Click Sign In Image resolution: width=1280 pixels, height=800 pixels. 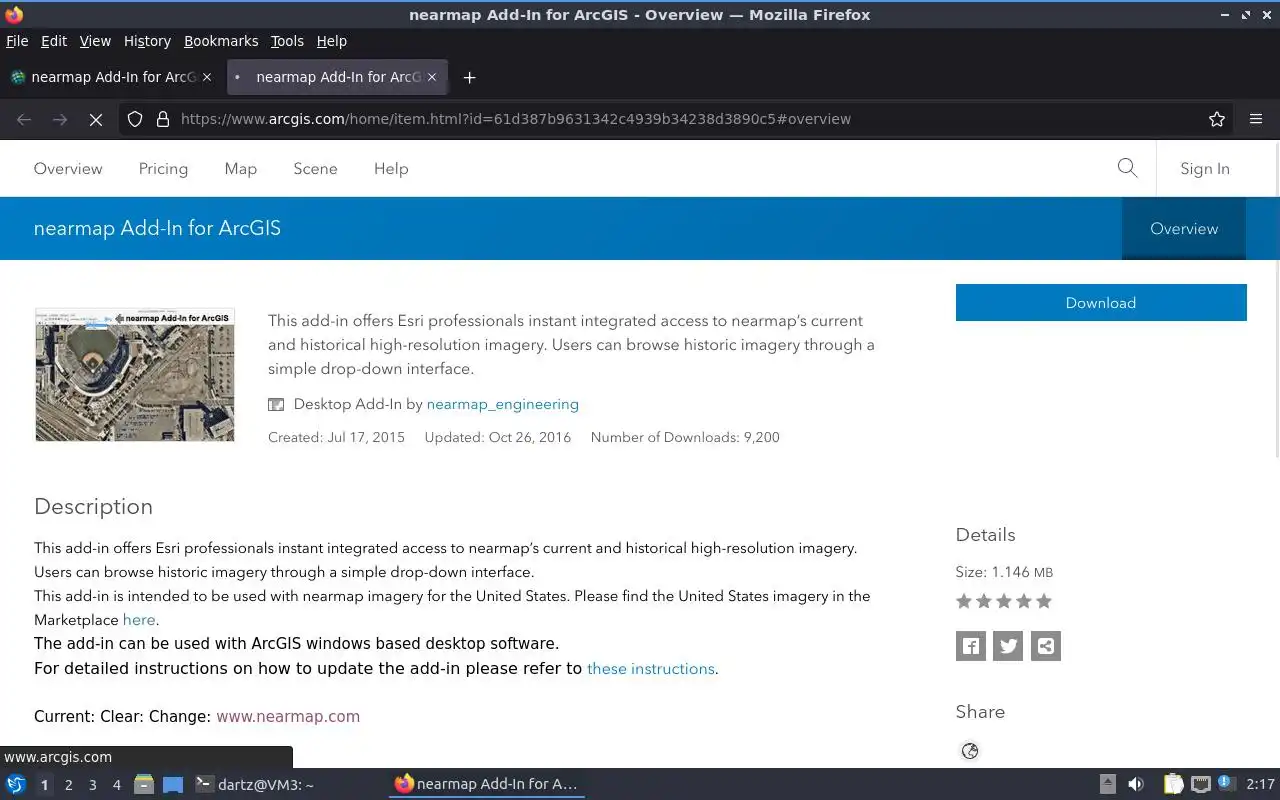pos(1205,169)
